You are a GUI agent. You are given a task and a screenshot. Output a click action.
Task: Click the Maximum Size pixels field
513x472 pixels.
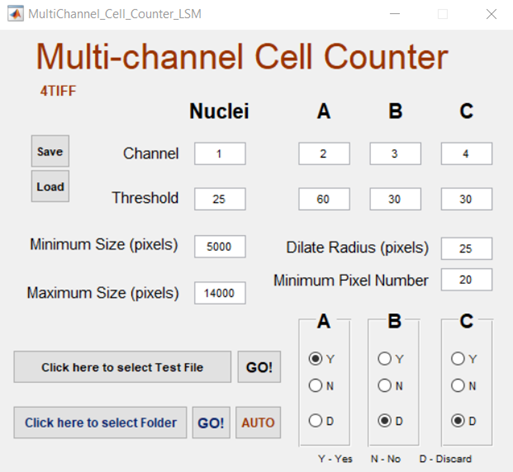click(220, 293)
